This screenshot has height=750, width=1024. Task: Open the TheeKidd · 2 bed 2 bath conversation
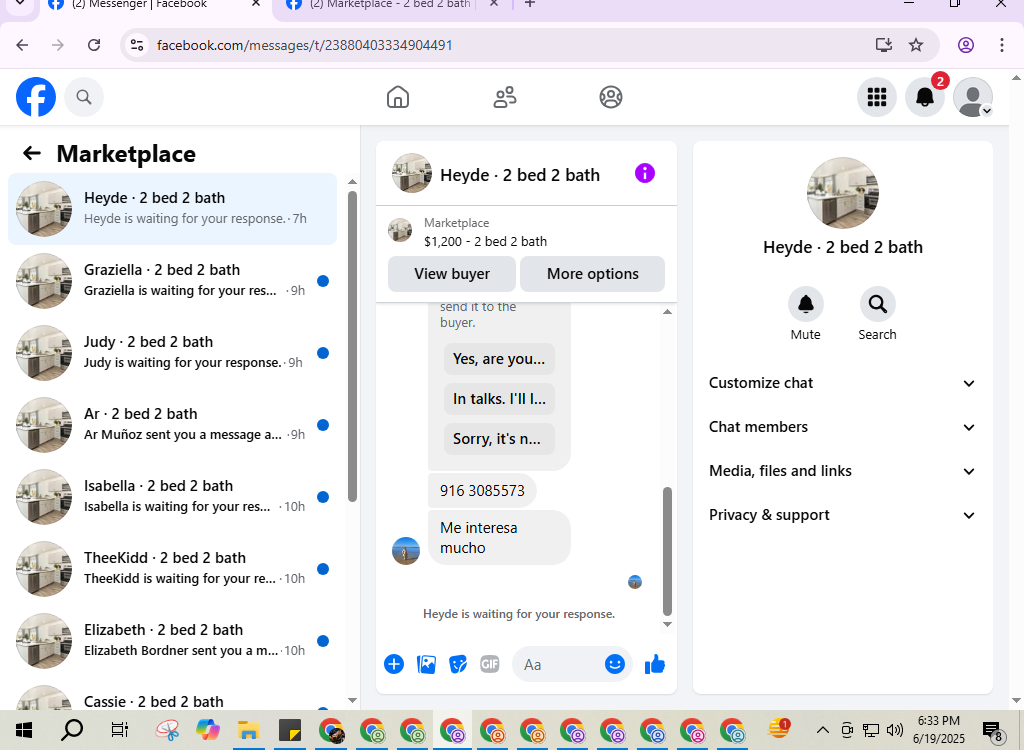pos(172,568)
